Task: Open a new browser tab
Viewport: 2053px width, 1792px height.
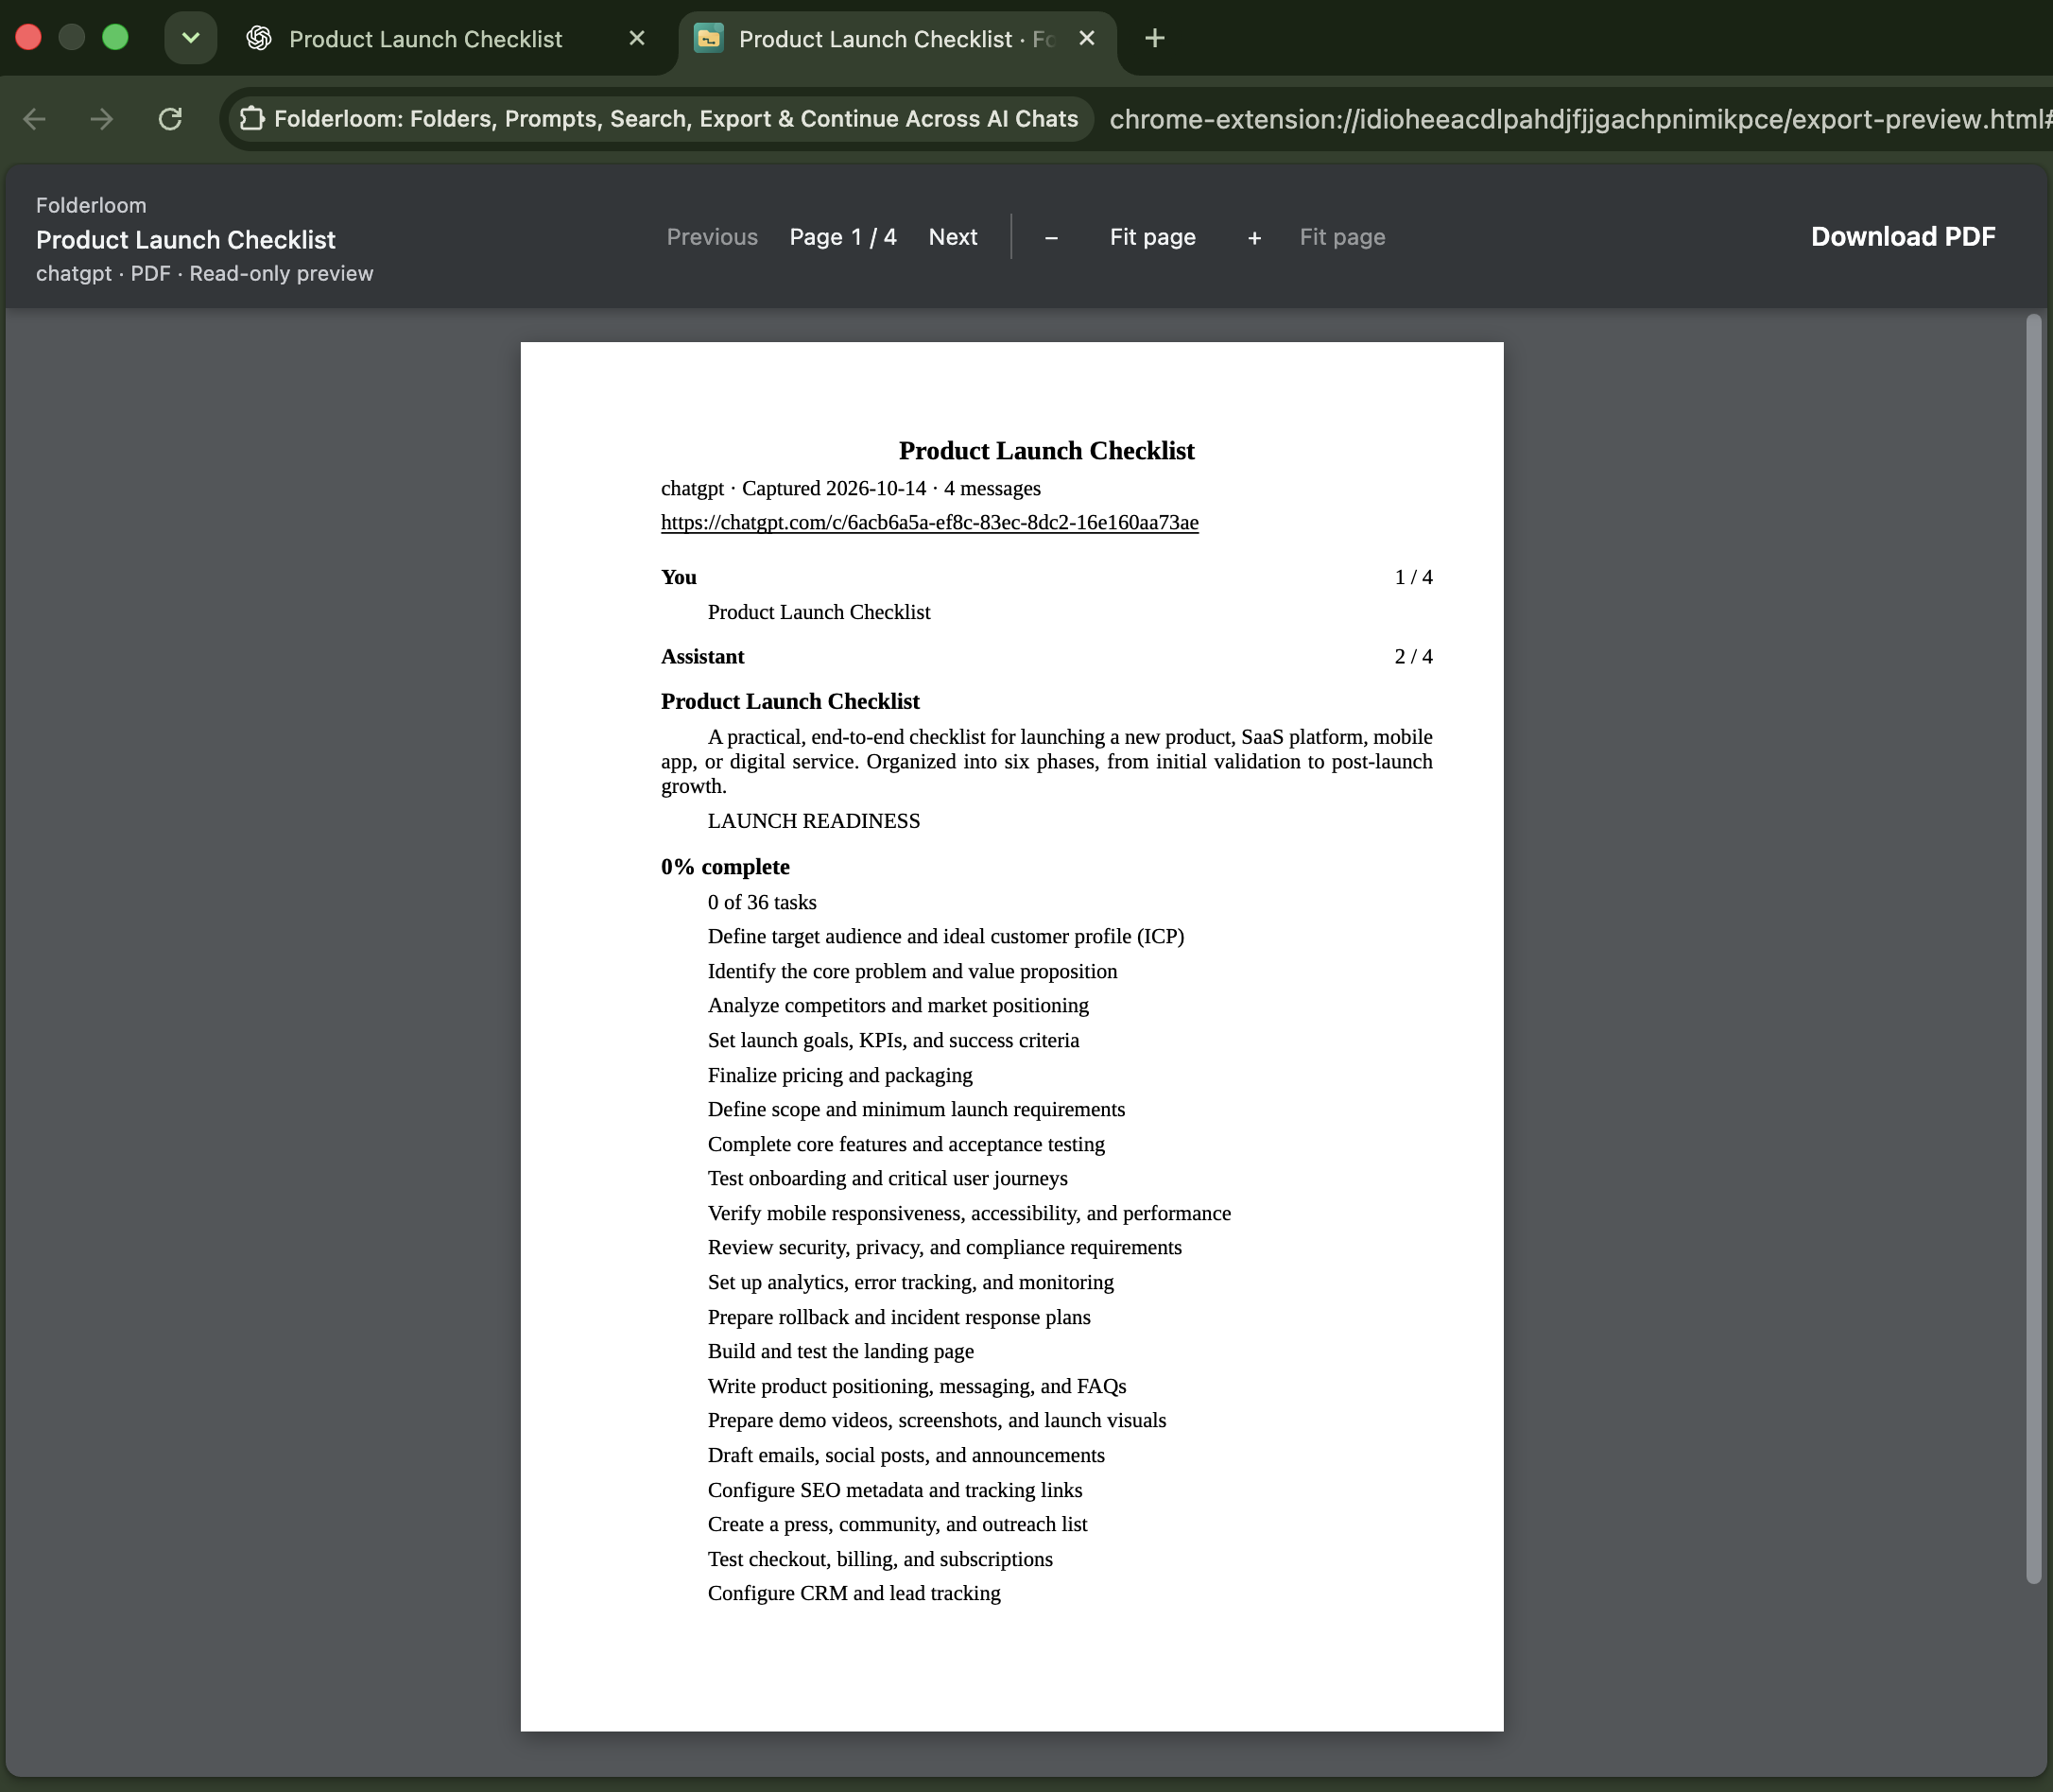Action: [1154, 38]
